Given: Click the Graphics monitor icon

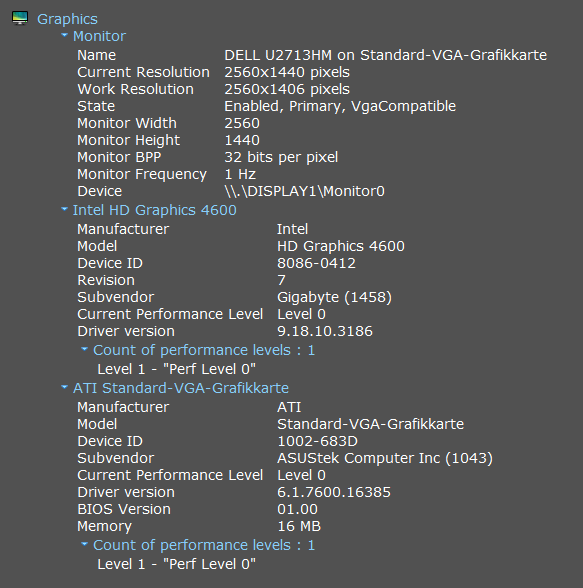Looking at the screenshot, I should [x=20, y=18].
